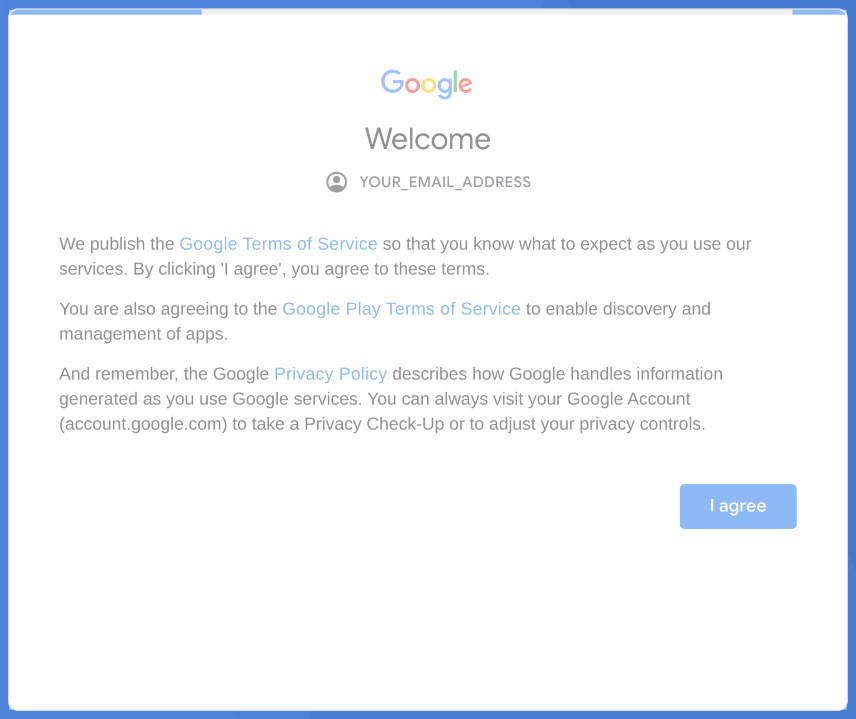Select the YOUR_EMAIL_ADDRESS account label

445,182
